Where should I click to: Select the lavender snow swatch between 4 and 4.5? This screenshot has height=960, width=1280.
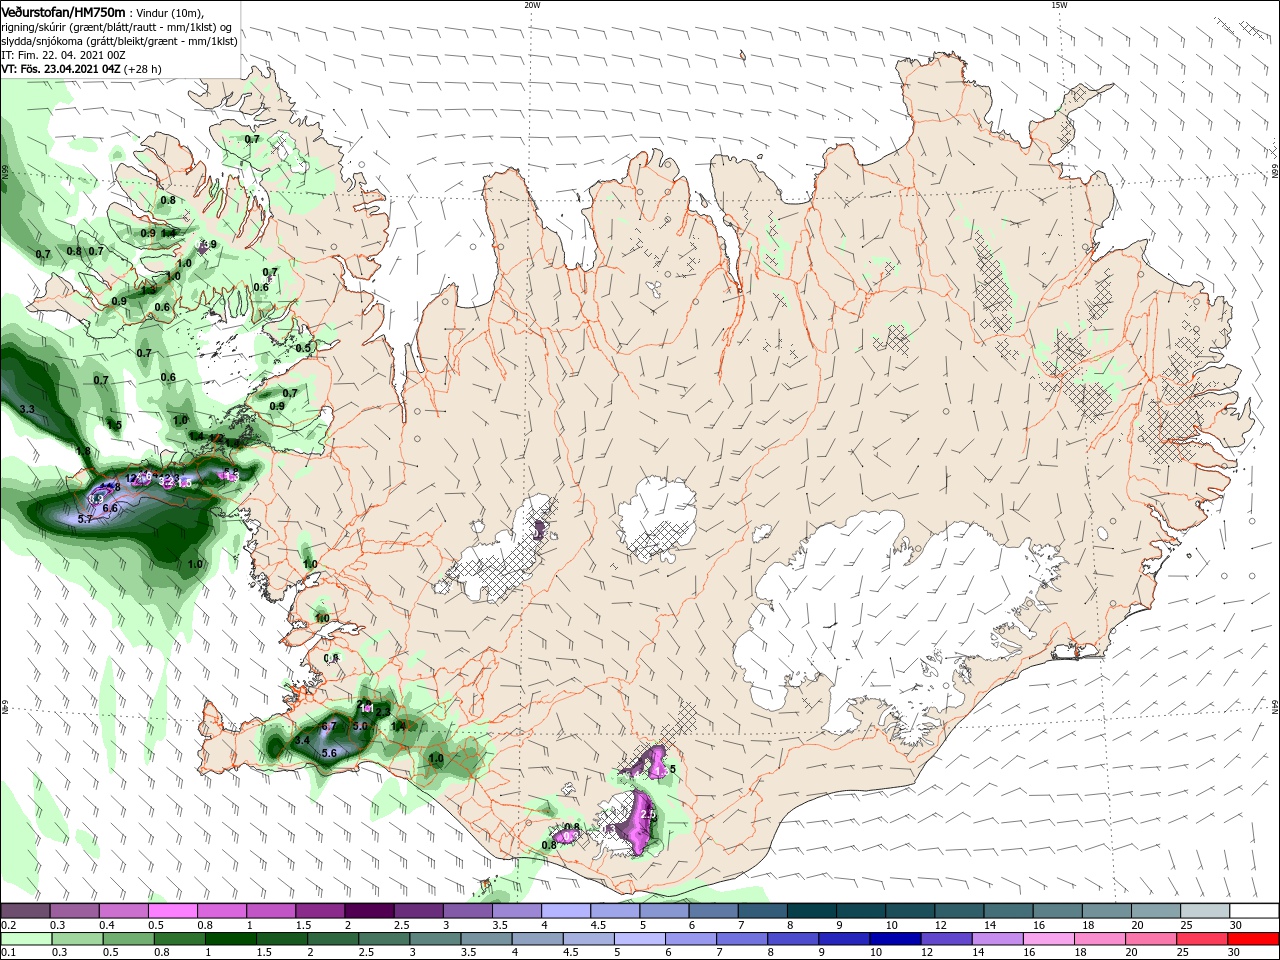[x=566, y=911]
